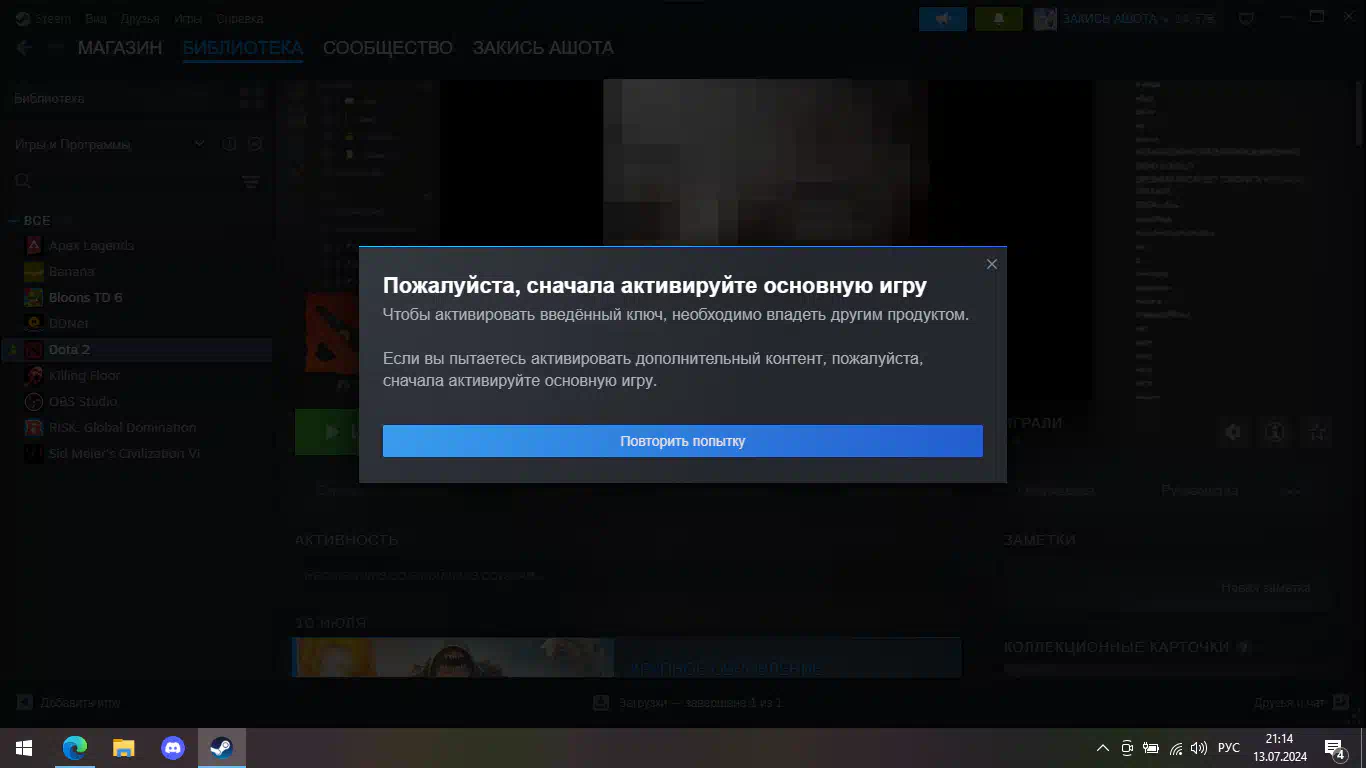
Task: Click the green play button
Action: (327, 432)
